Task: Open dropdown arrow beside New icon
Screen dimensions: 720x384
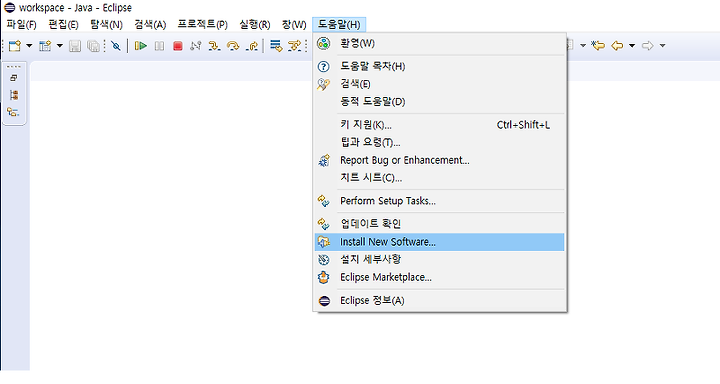Action: pos(29,45)
